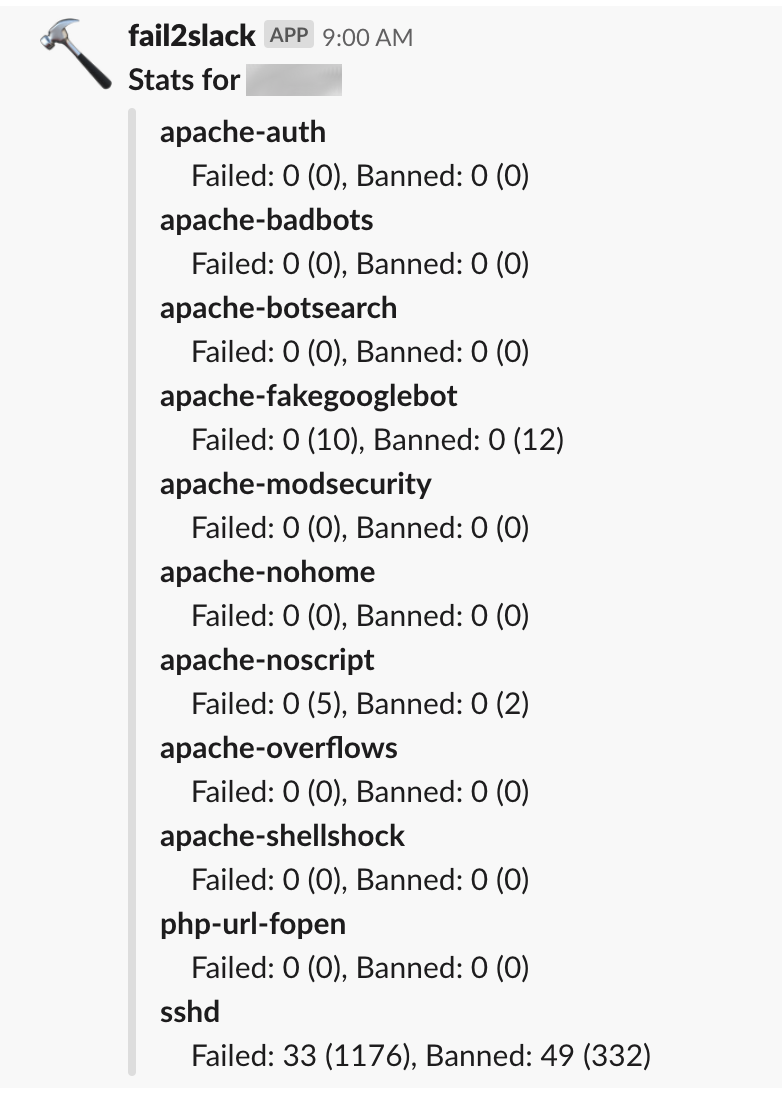This screenshot has height=1100, width=782.
Task: Click the apache-noscript heading
Action: click(x=267, y=660)
